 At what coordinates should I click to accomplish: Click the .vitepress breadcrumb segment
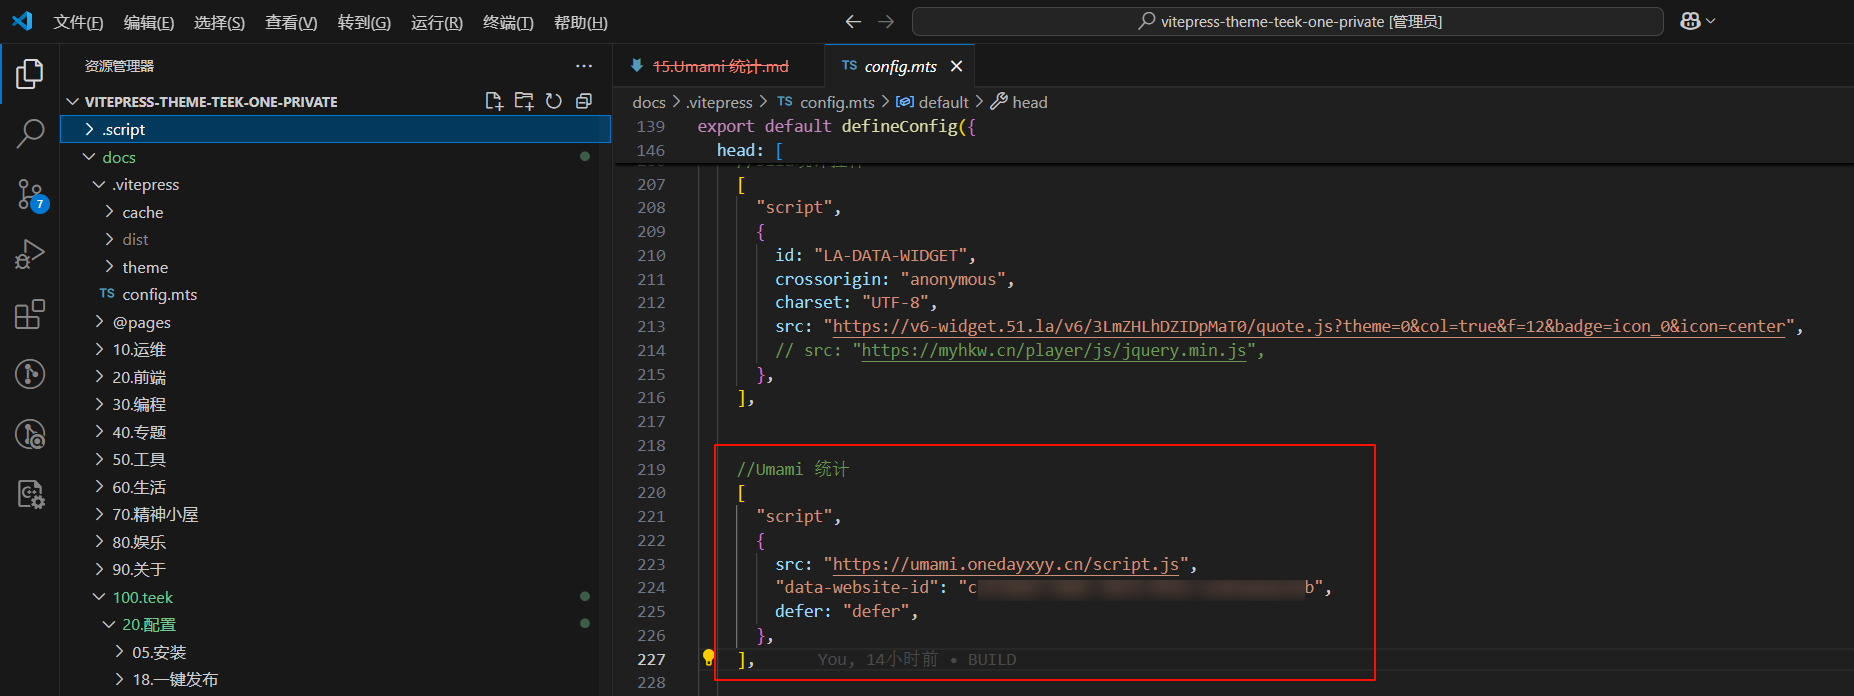[x=720, y=102]
